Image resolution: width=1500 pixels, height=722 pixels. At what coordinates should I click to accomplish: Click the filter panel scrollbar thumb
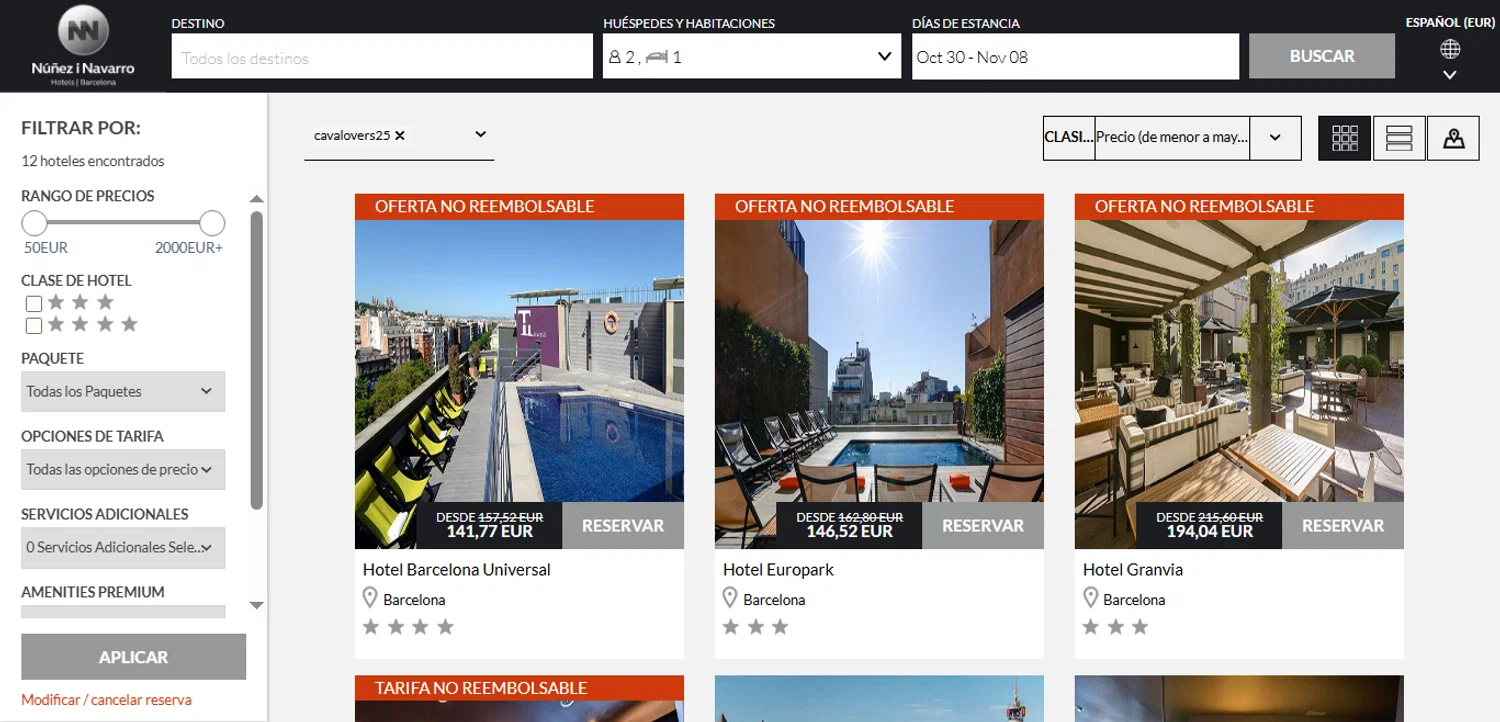(x=257, y=360)
